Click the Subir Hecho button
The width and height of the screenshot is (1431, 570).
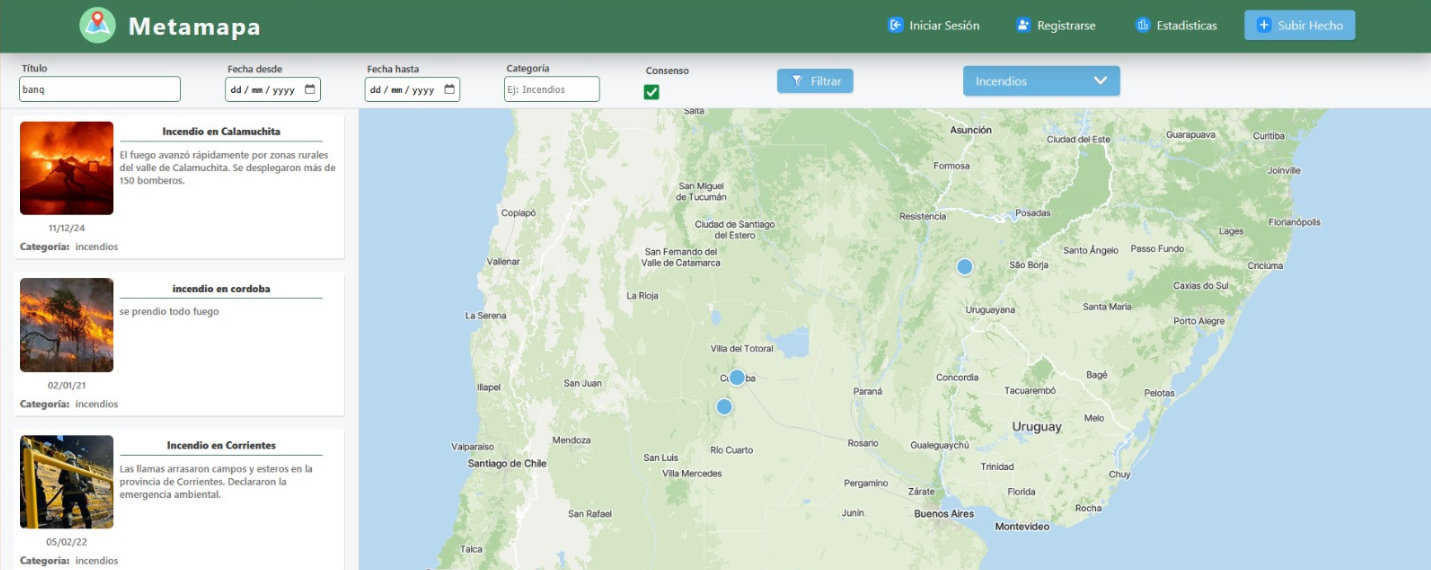(1300, 25)
